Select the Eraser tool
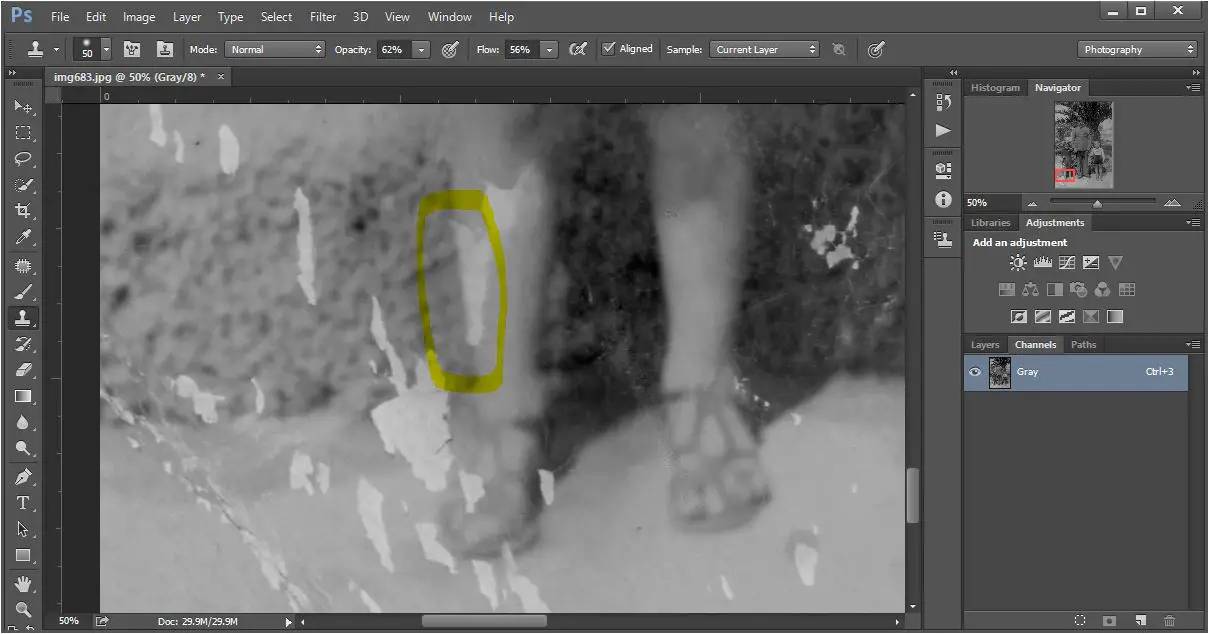 [x=23, y=370]
